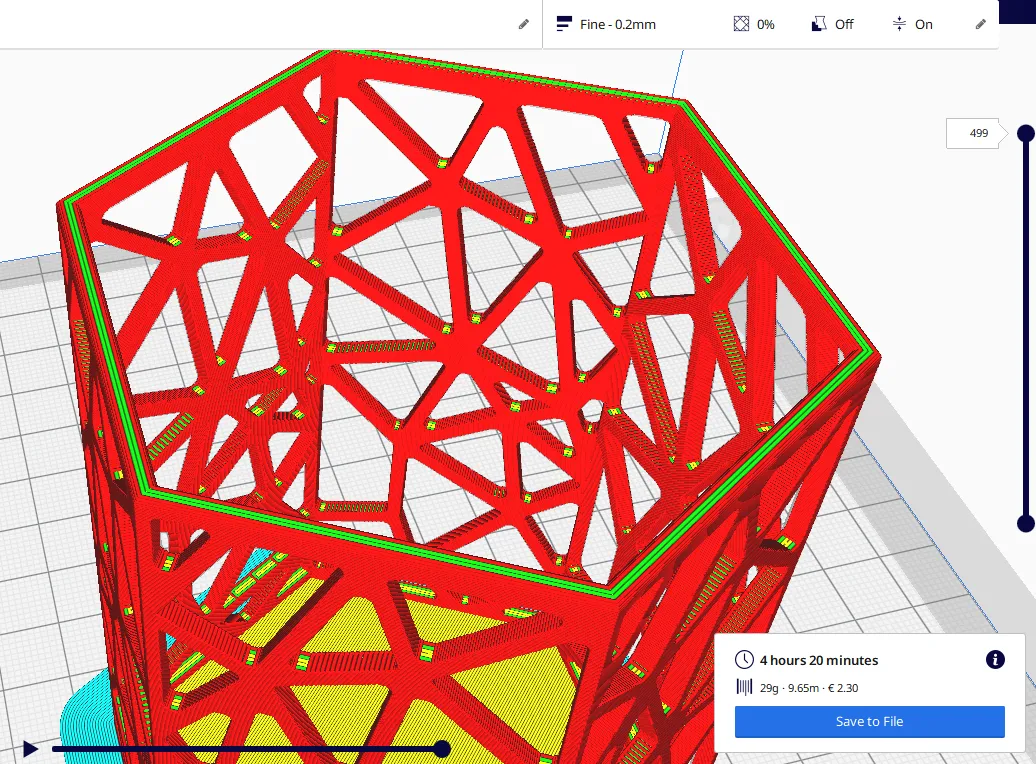
Task: Click the layer height profile icon
Action: pos(565,24)
